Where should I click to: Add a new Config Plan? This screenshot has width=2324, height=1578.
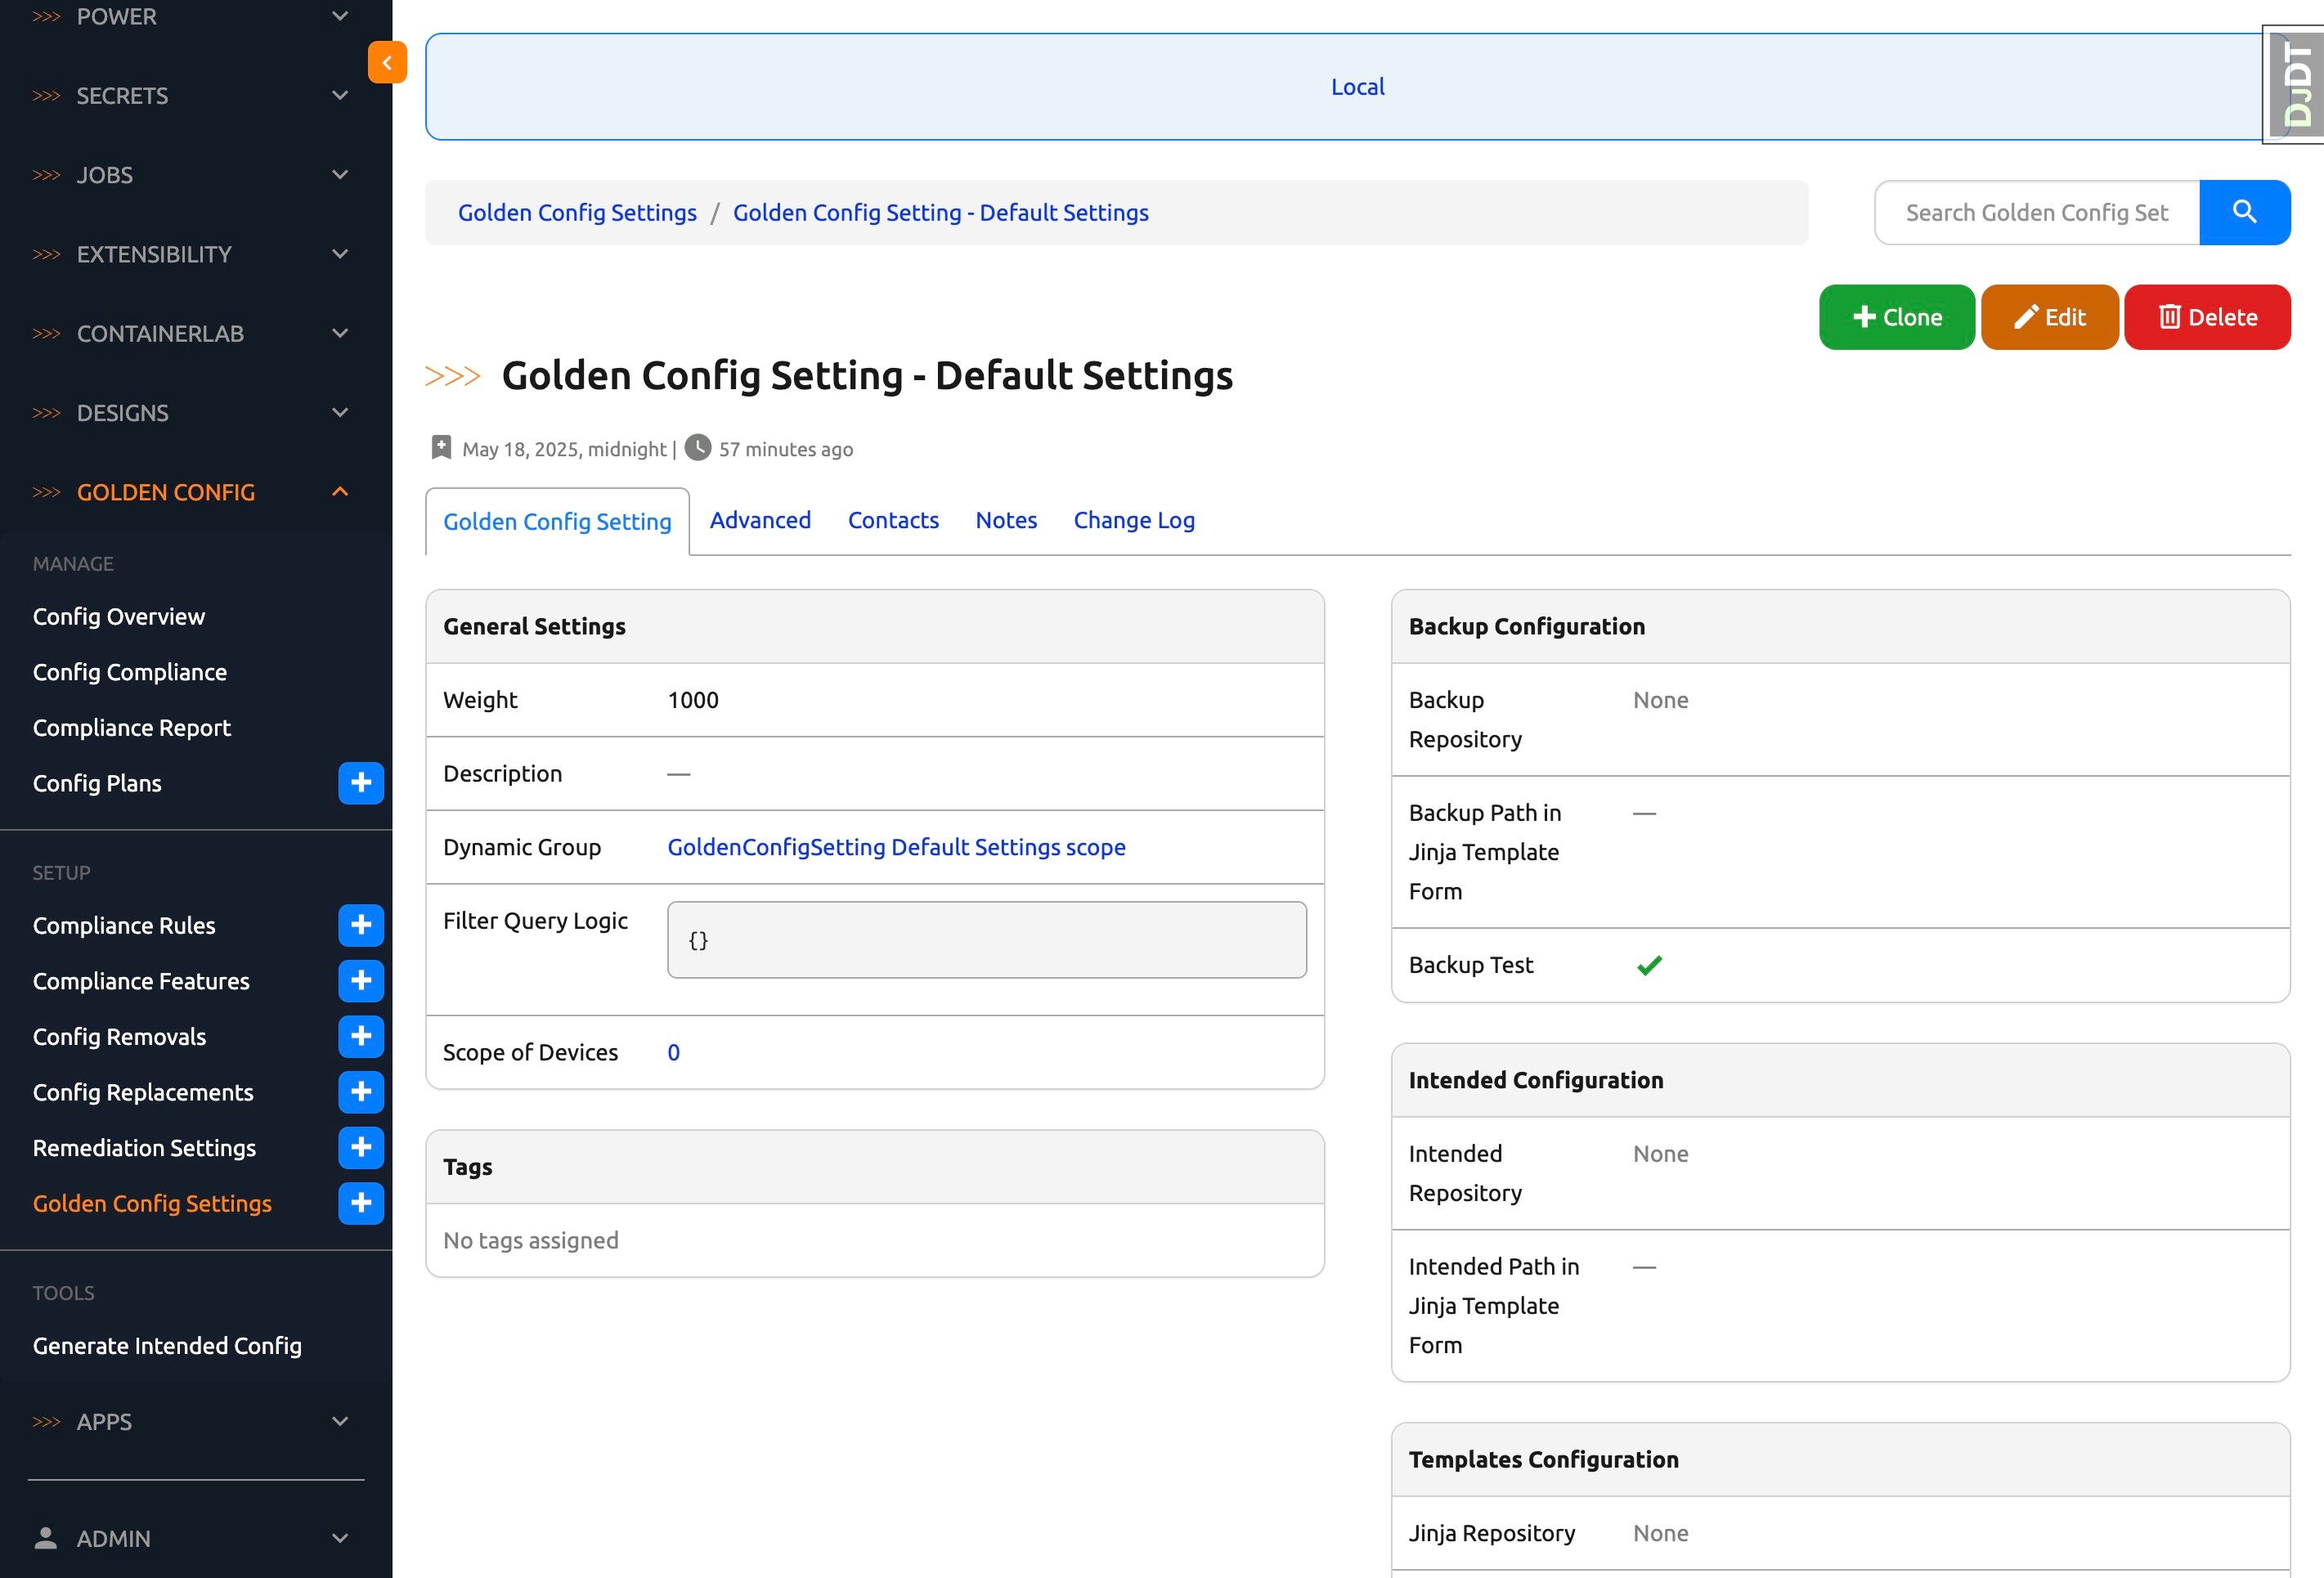click(361, 783)
